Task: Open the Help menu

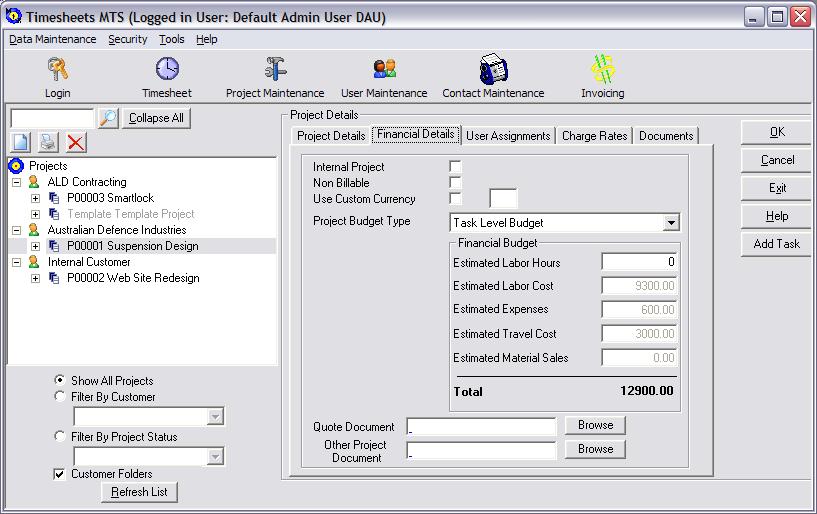Action: pyautogui.click(x=207, y=40)
